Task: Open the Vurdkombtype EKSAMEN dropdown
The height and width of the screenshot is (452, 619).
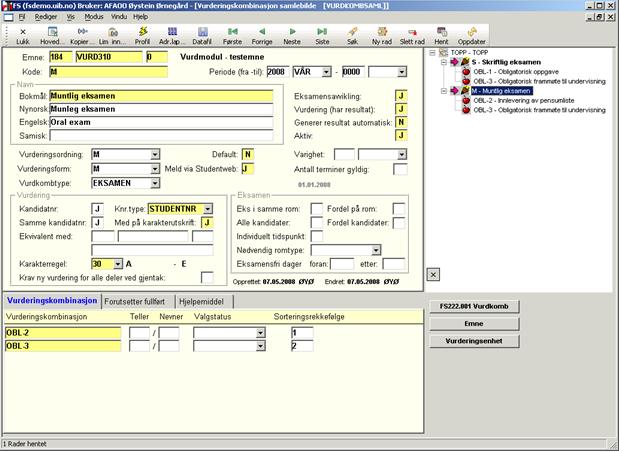Action: (155, 184)
